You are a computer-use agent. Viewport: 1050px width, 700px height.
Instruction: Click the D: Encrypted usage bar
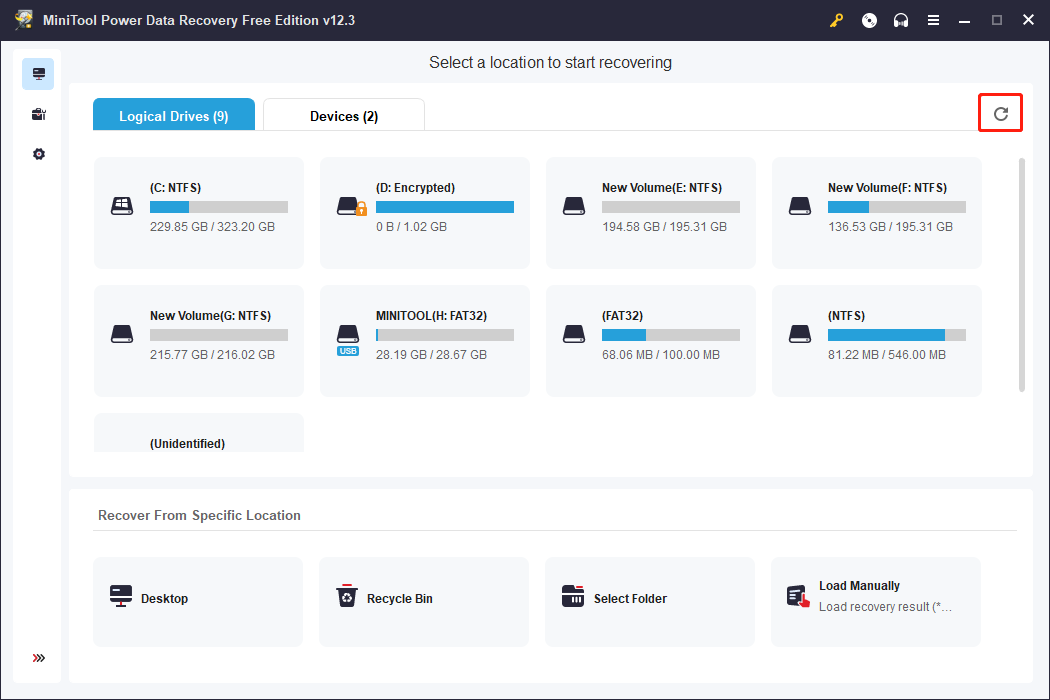tap(445, 207)
